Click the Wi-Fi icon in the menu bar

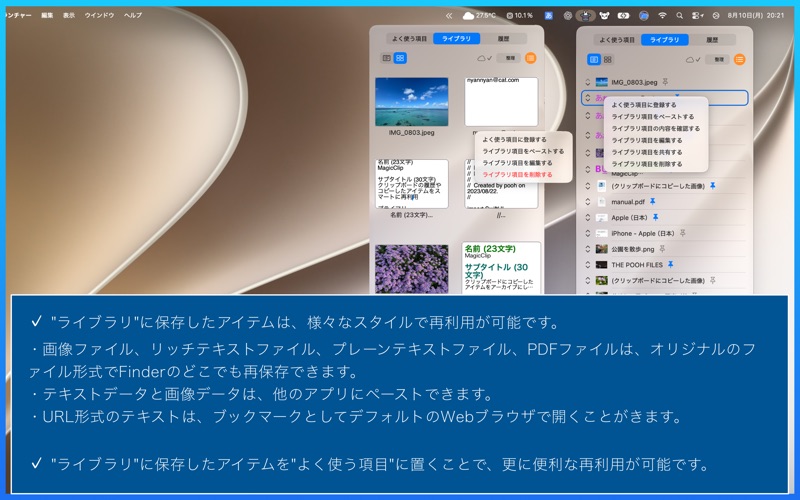(x=662, y=16)
